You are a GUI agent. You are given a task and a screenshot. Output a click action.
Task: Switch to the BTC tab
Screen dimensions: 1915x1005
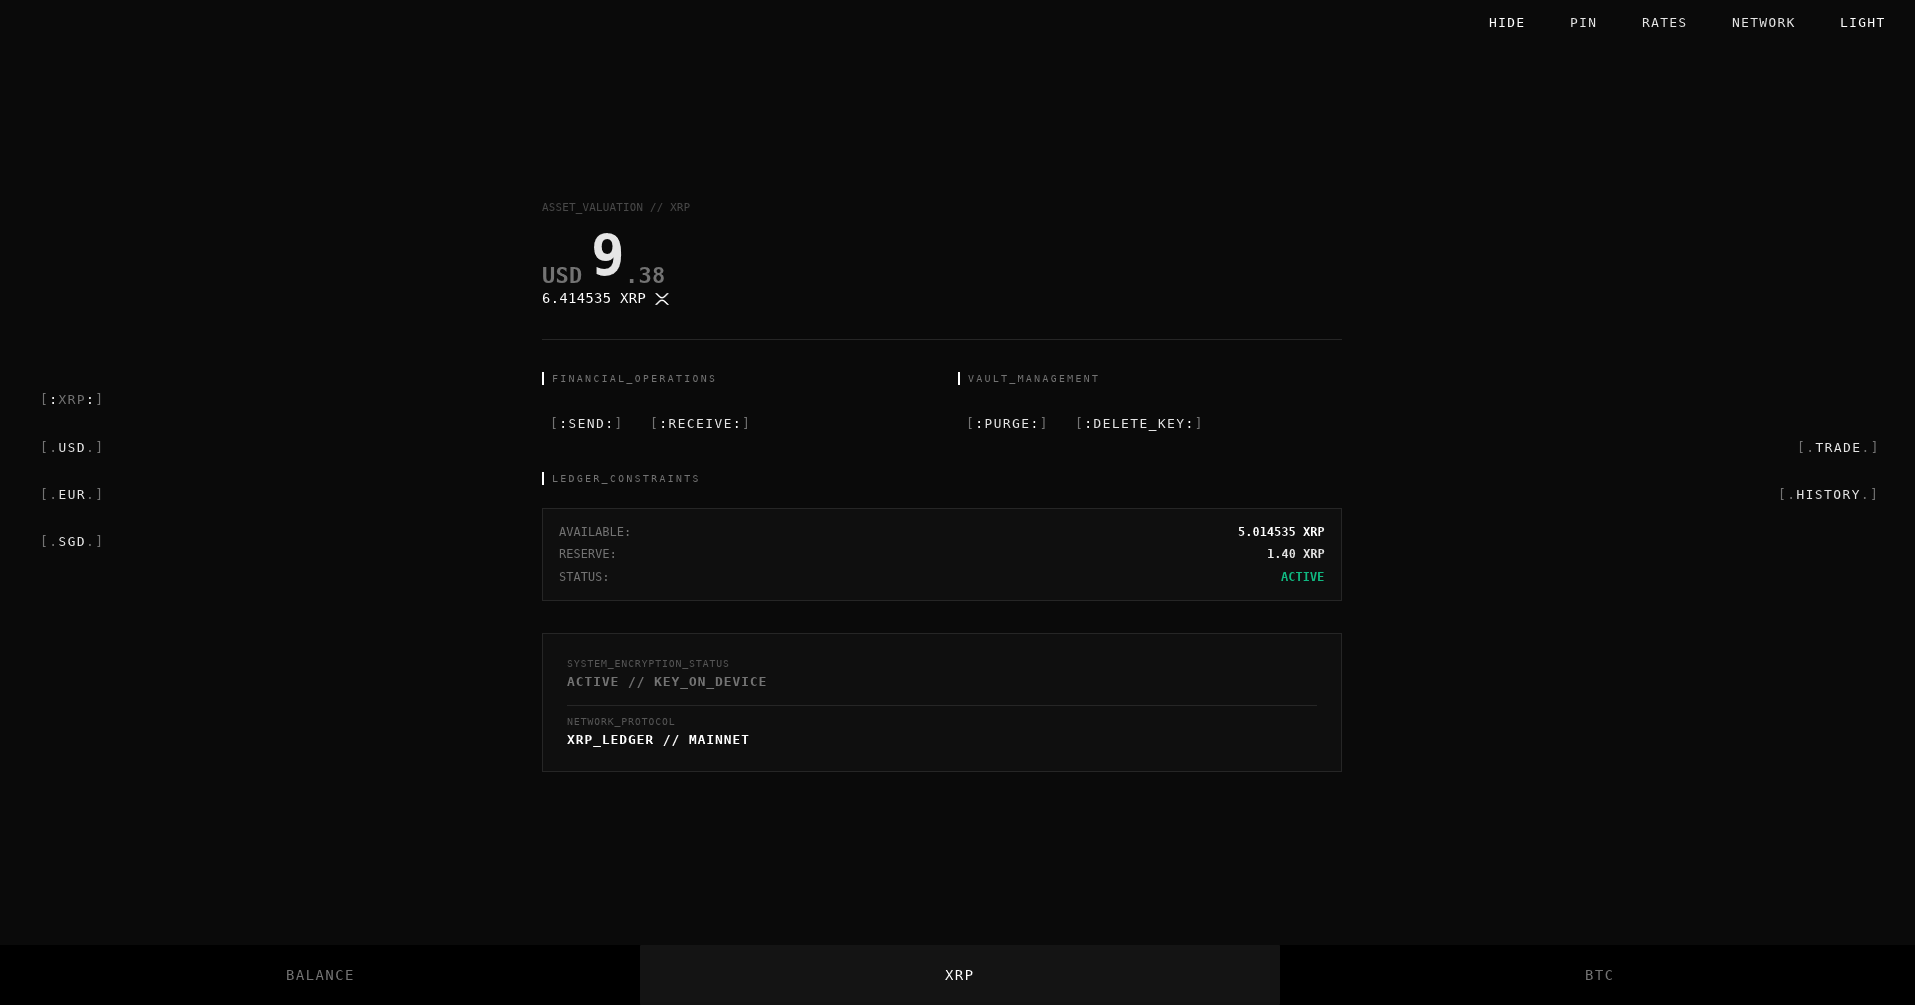pyautogui.click(x=1598, y=975)
